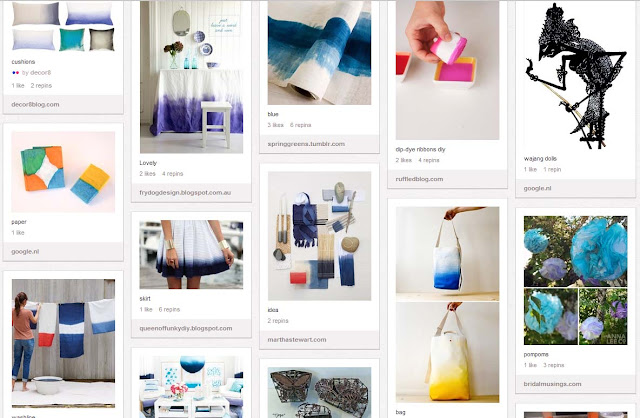The width and height of the screenshot is (640, 418).
Task: Visit the queenoffunkydiy.blogspot.com link
Action: pos(186,329)
